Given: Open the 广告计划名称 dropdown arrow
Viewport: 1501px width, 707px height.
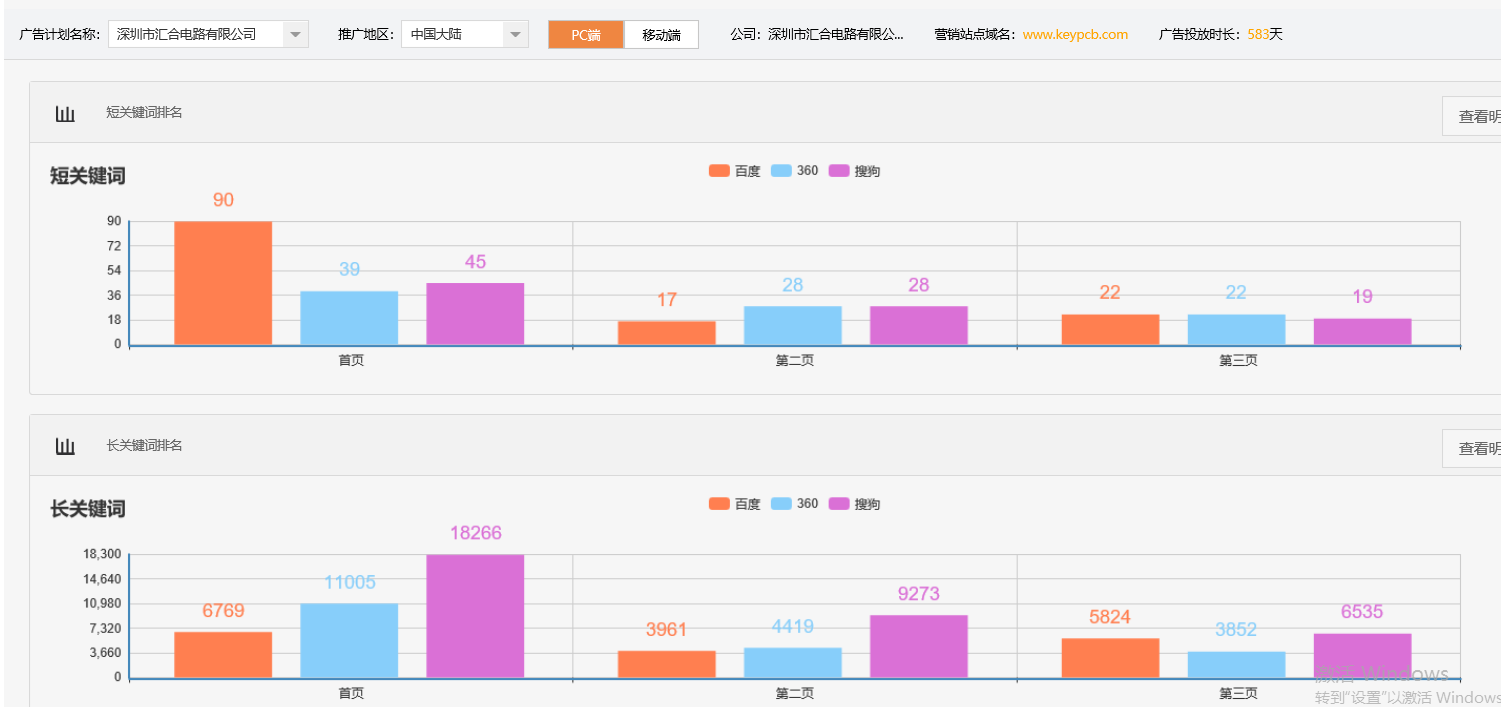Looking at the screenshot, I should point(295,35).
